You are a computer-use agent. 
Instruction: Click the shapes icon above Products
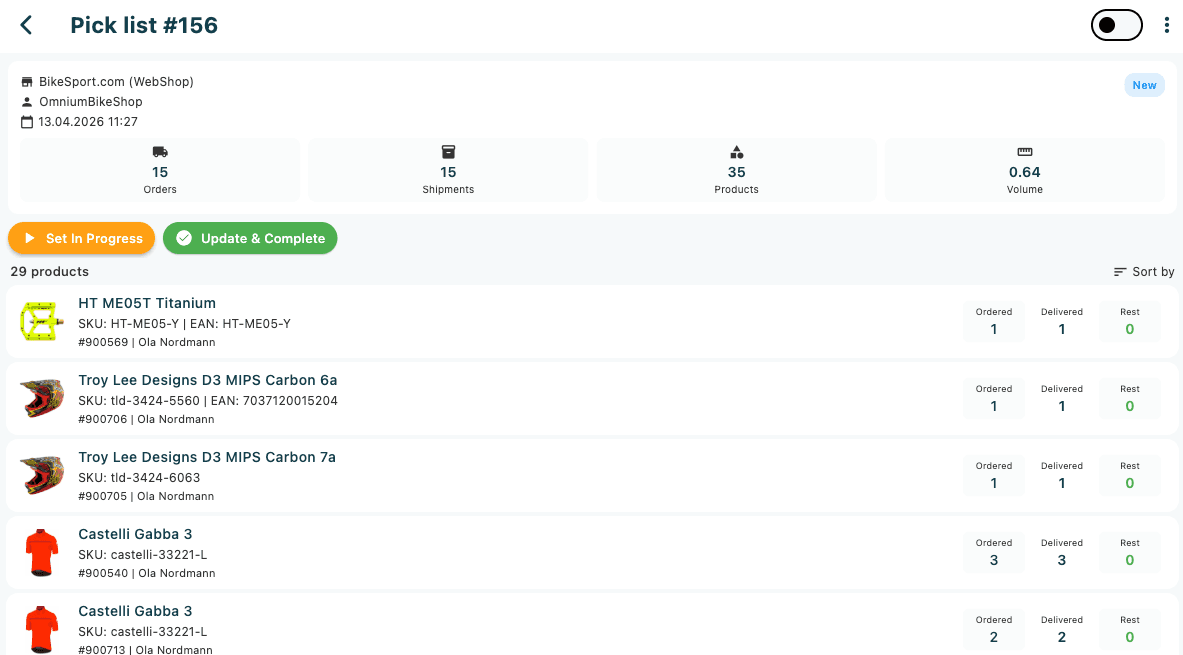click(736, 152)
